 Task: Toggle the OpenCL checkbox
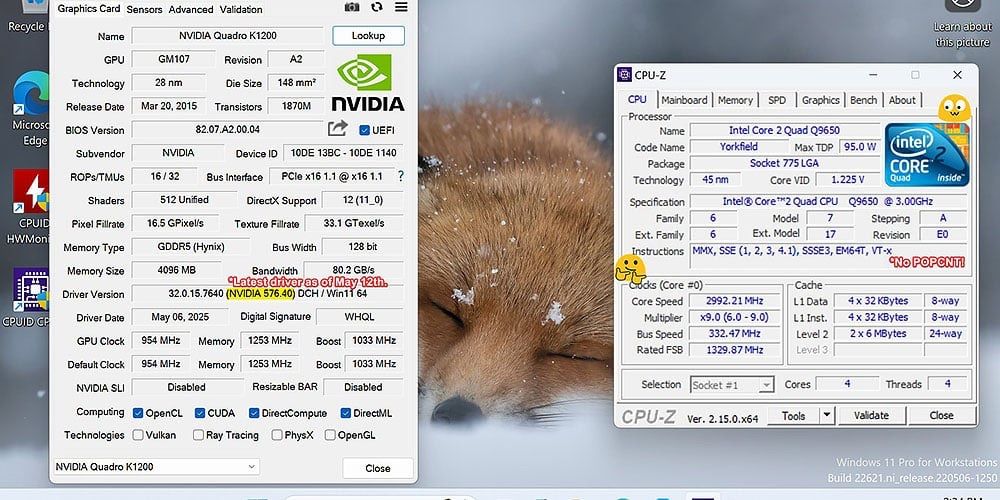(x=138, y=413)
